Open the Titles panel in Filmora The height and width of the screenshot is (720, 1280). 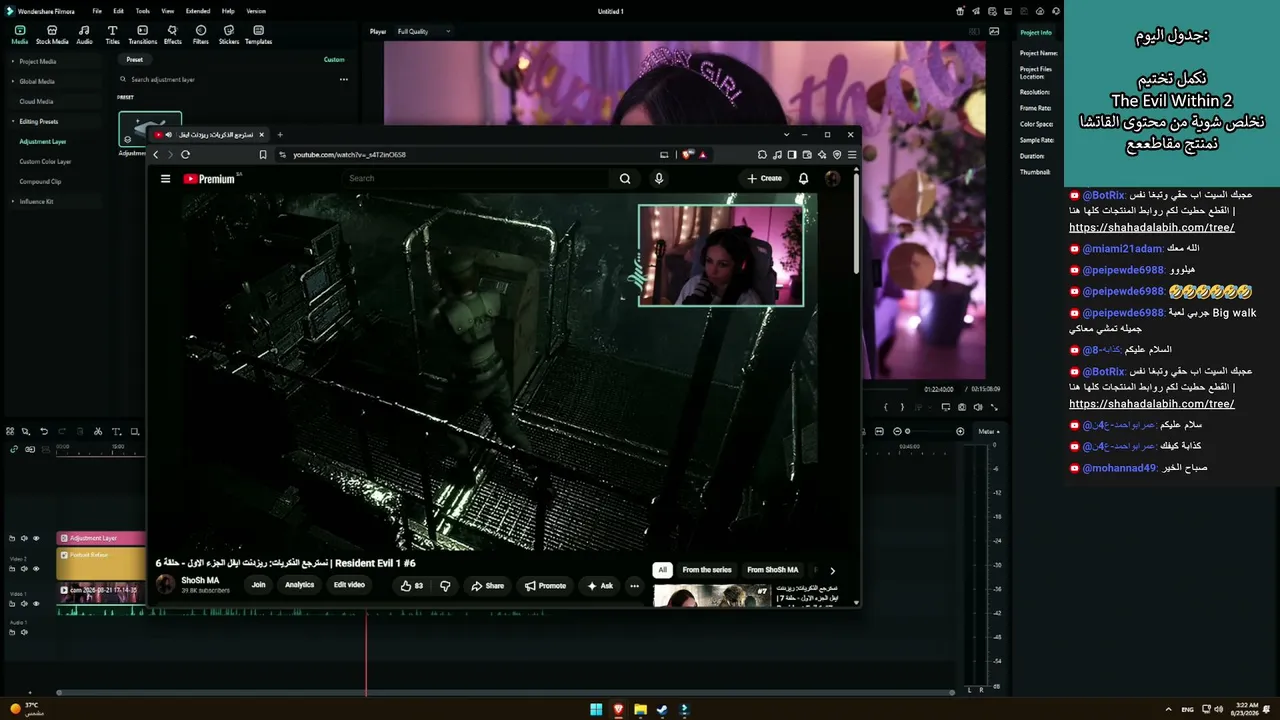click(112, 35)
